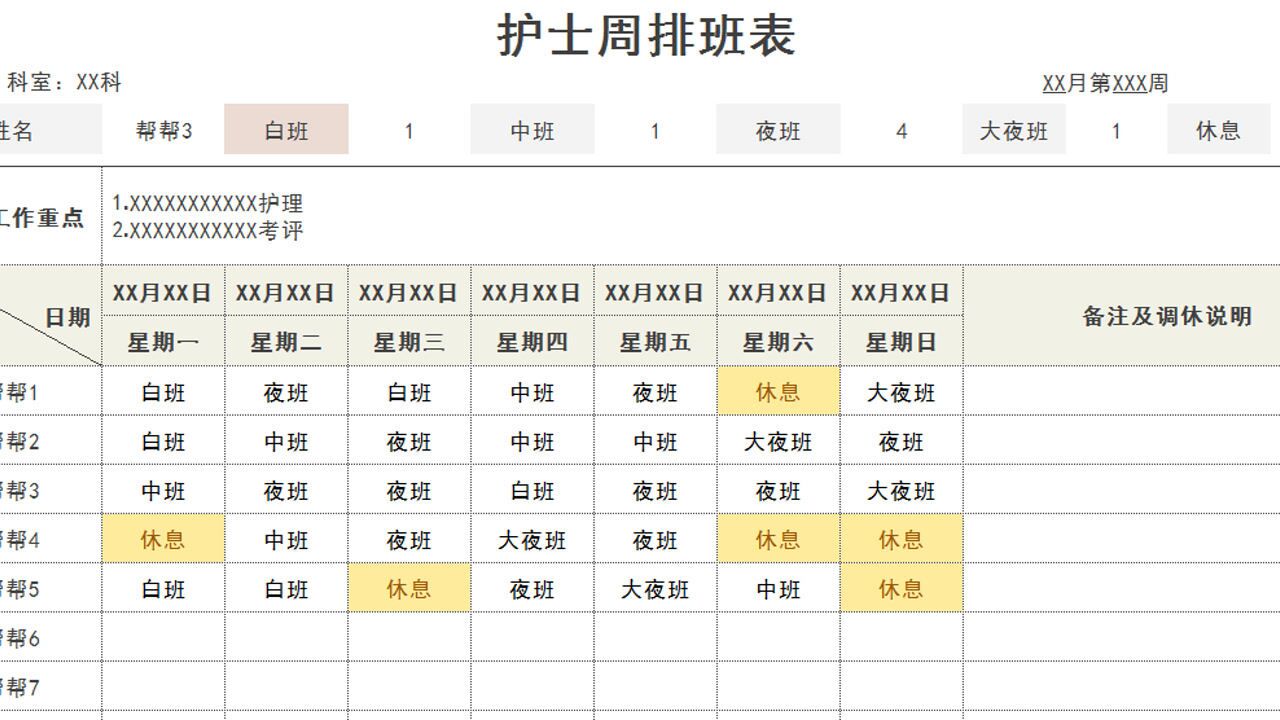Select 帮帮2's Sunday 夜班 cell
The height and width of the screenshot is (720, 1280).
pyautogui.click(x=901, y=441)
